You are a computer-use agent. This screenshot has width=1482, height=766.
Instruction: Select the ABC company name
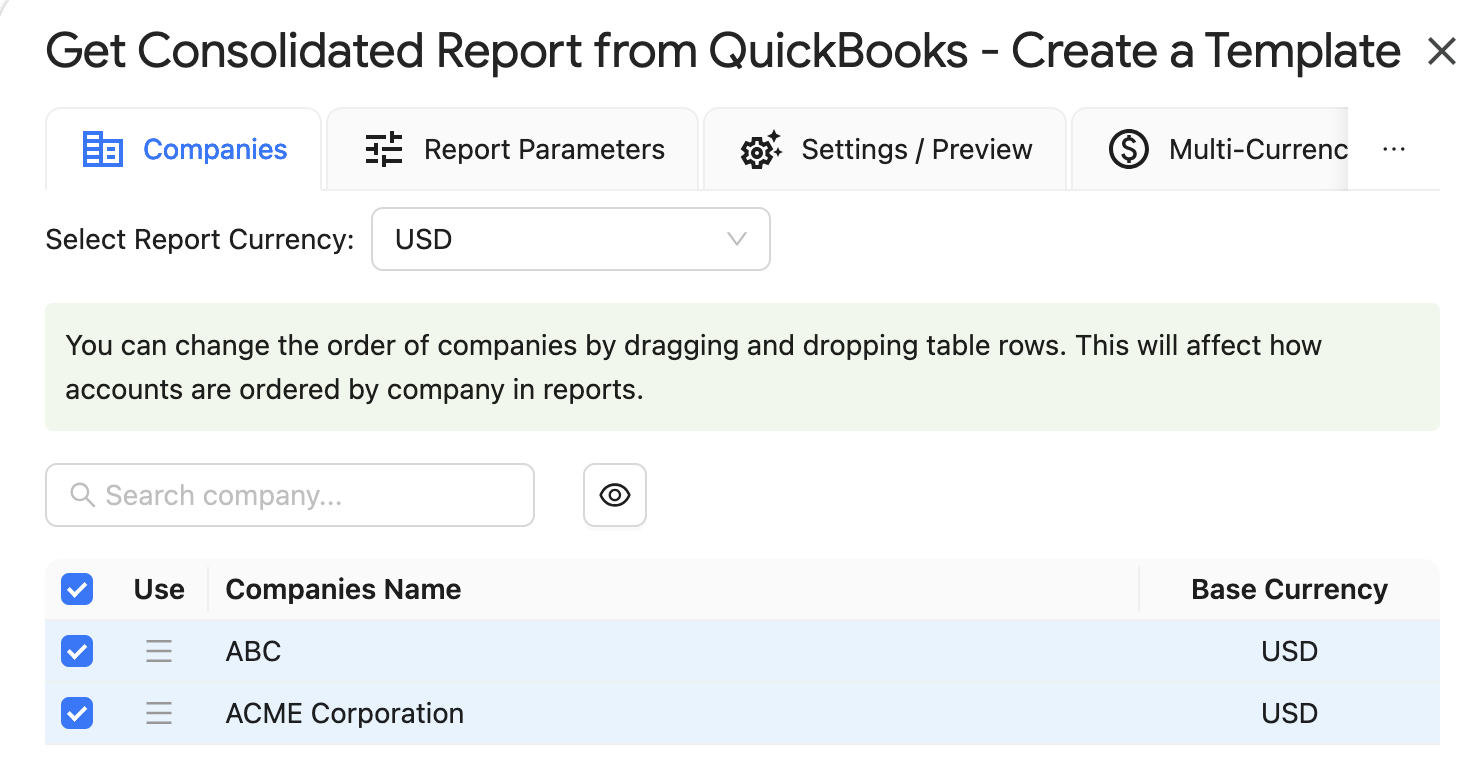[x=253, y=652]
